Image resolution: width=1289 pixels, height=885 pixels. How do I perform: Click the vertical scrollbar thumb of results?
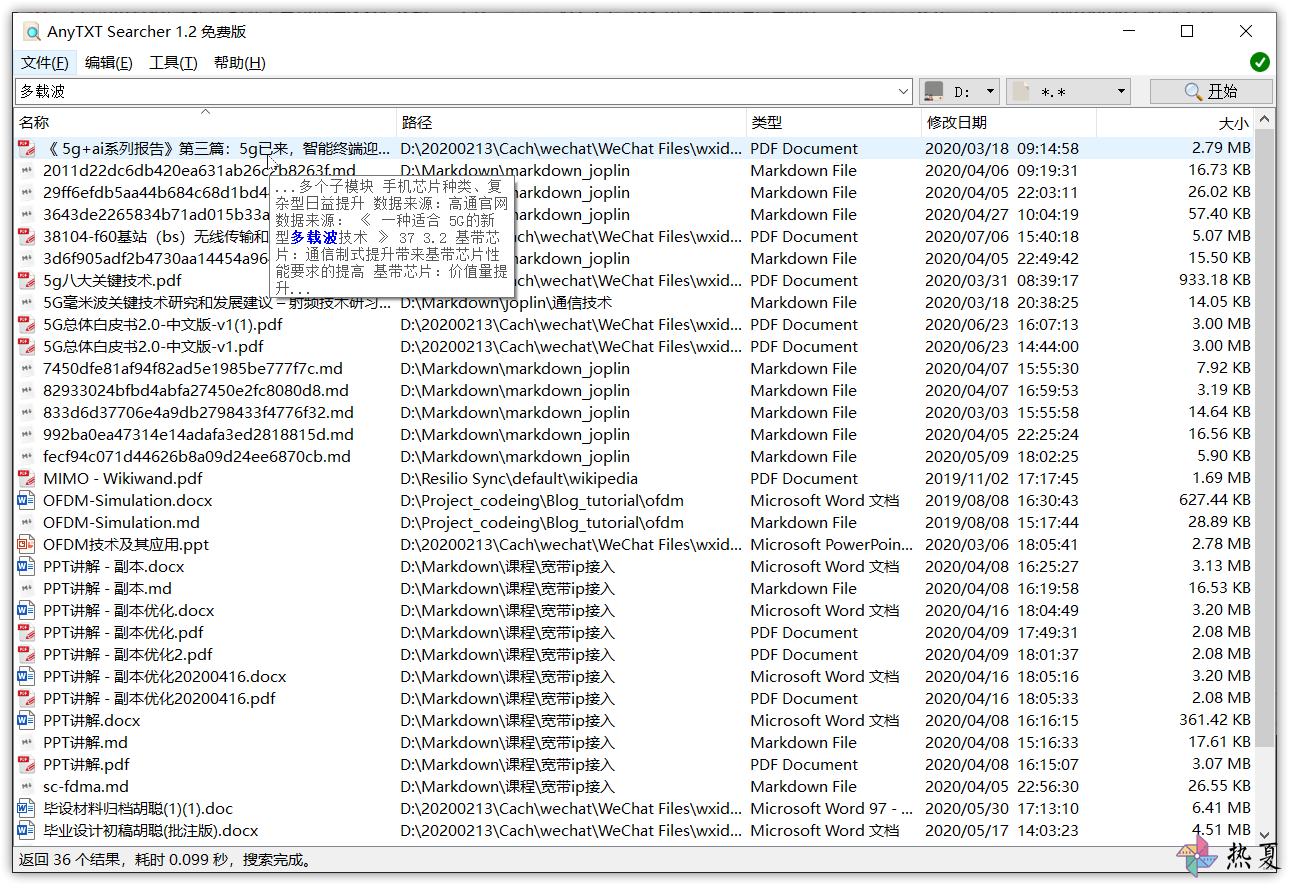tap(1266, 437)
